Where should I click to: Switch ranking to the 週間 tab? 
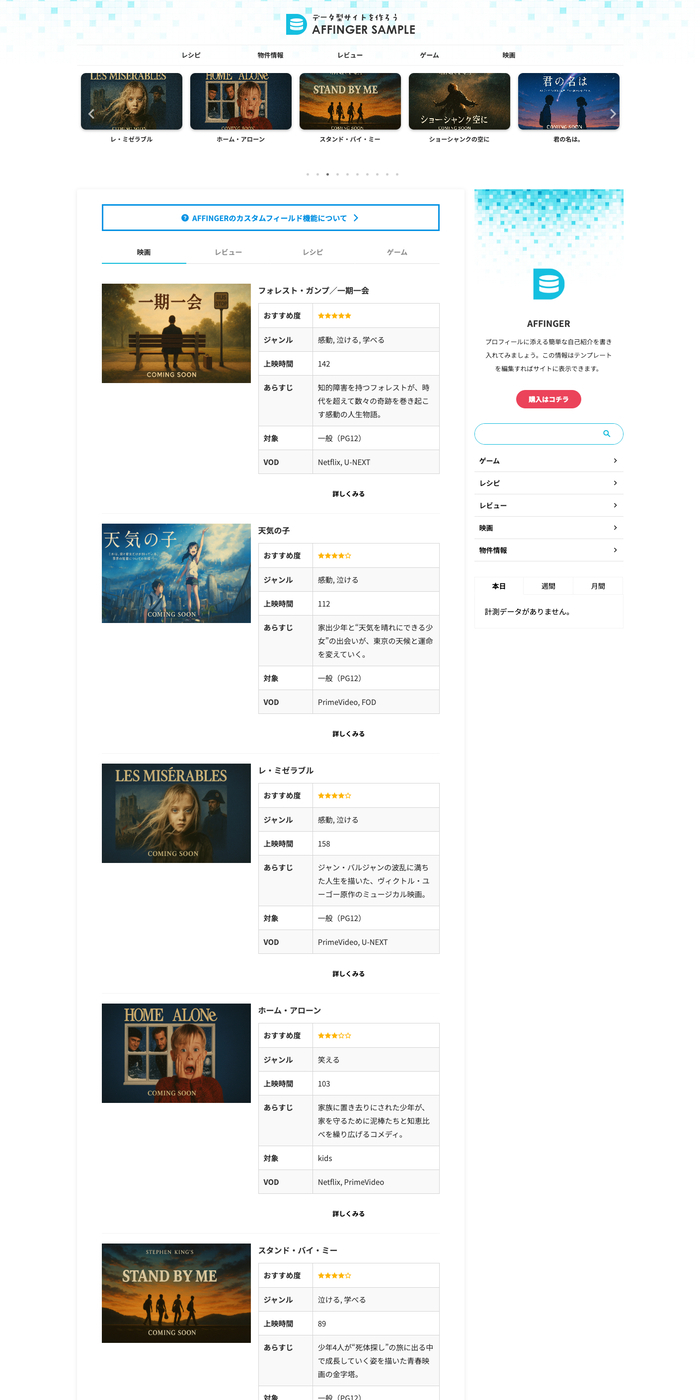point(548,586)
